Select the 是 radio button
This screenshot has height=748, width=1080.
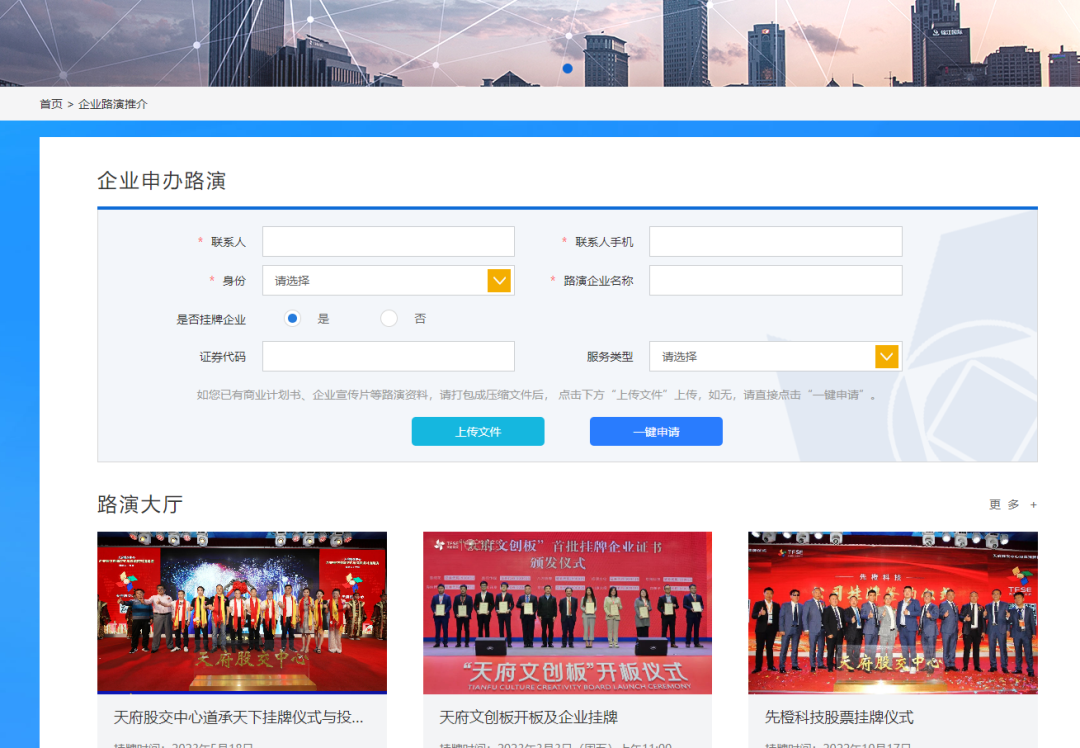click(x=292, y=318)
